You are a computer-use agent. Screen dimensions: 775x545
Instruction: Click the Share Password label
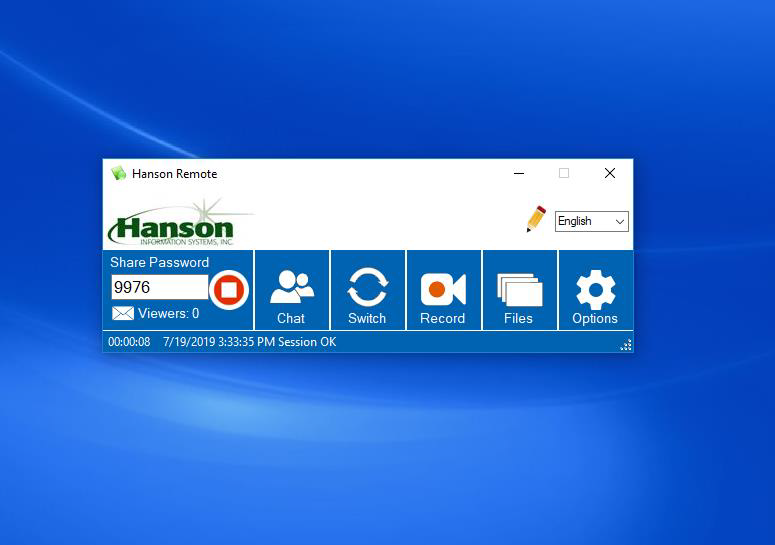click(159, 262)
